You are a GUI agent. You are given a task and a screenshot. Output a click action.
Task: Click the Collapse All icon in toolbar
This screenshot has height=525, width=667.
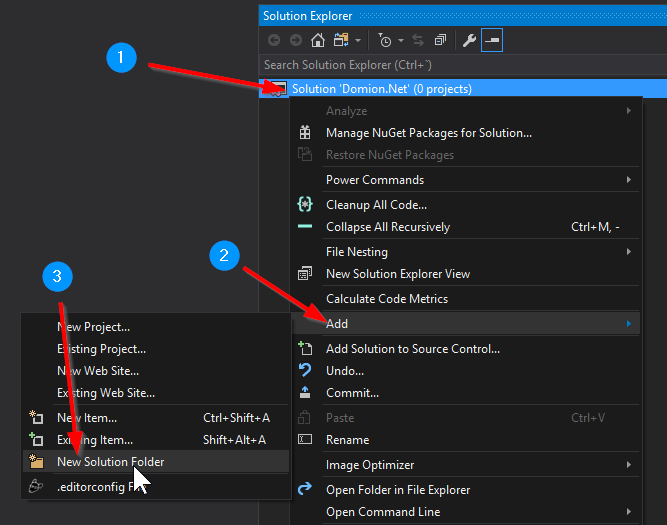(440, 40)
